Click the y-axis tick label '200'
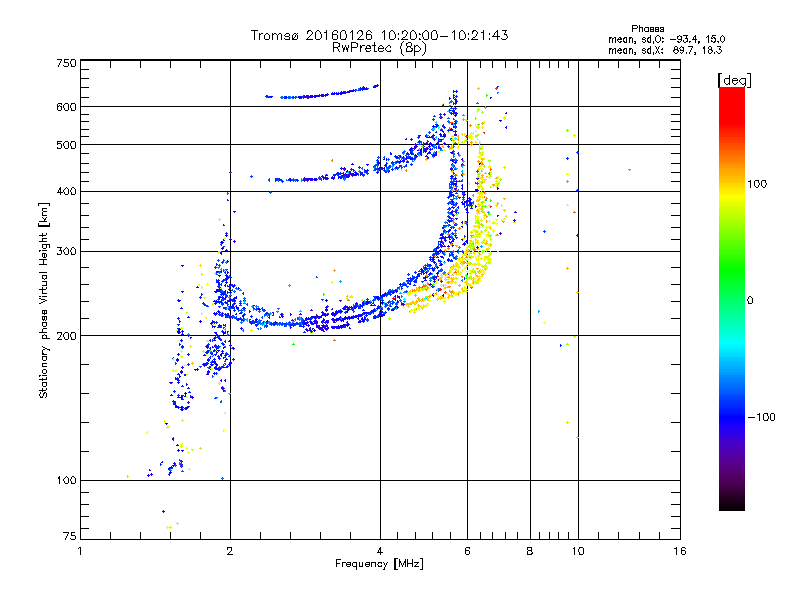 click(67, 336)
